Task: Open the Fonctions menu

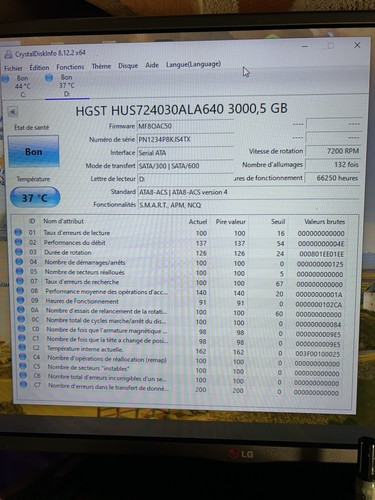Action: (70, 67)
